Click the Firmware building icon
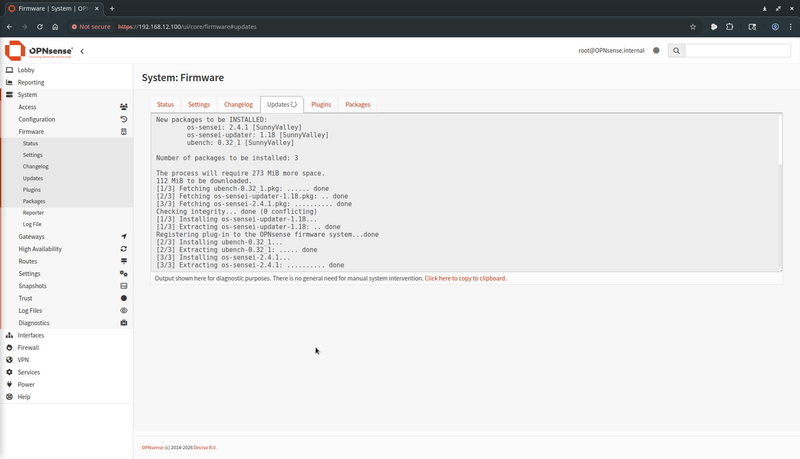 [x=123, y=132]
